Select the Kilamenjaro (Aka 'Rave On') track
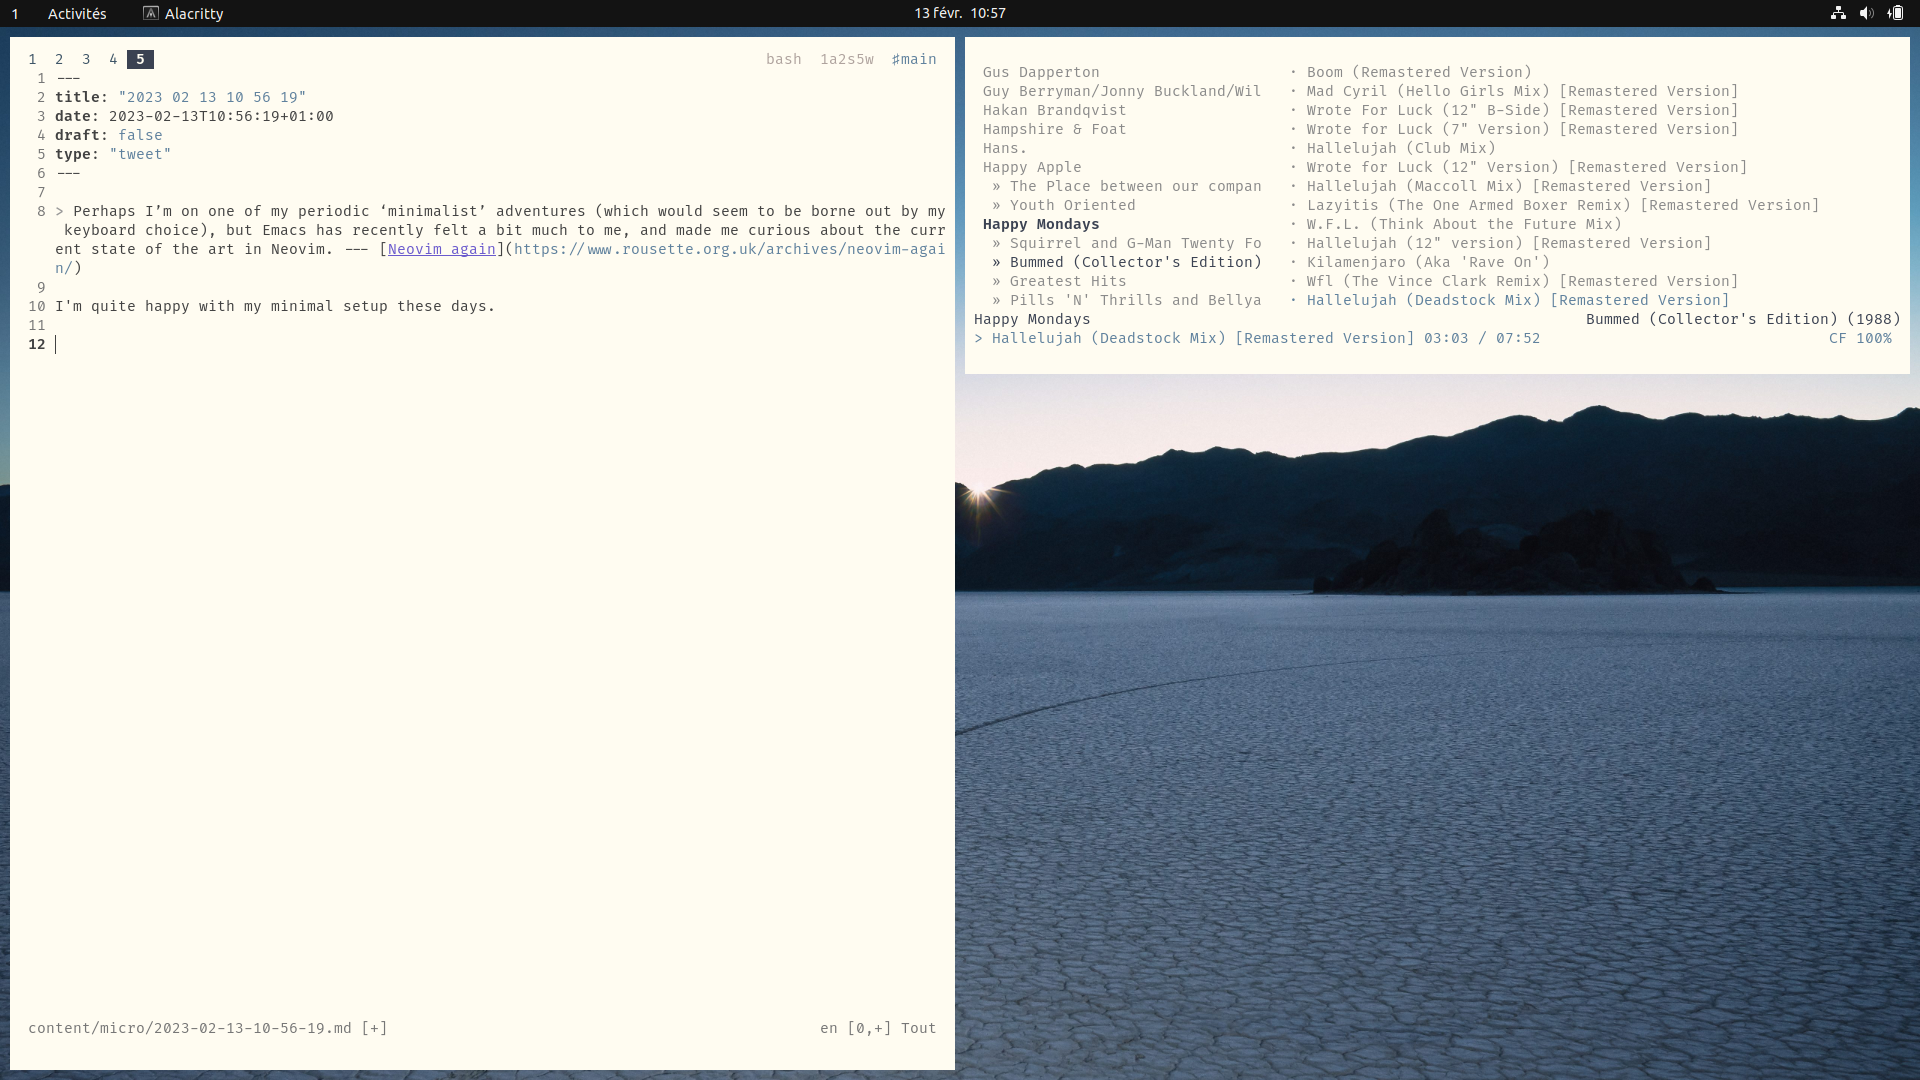Viewport: 1920px width, 1080px height. (x=1427, y=262)
